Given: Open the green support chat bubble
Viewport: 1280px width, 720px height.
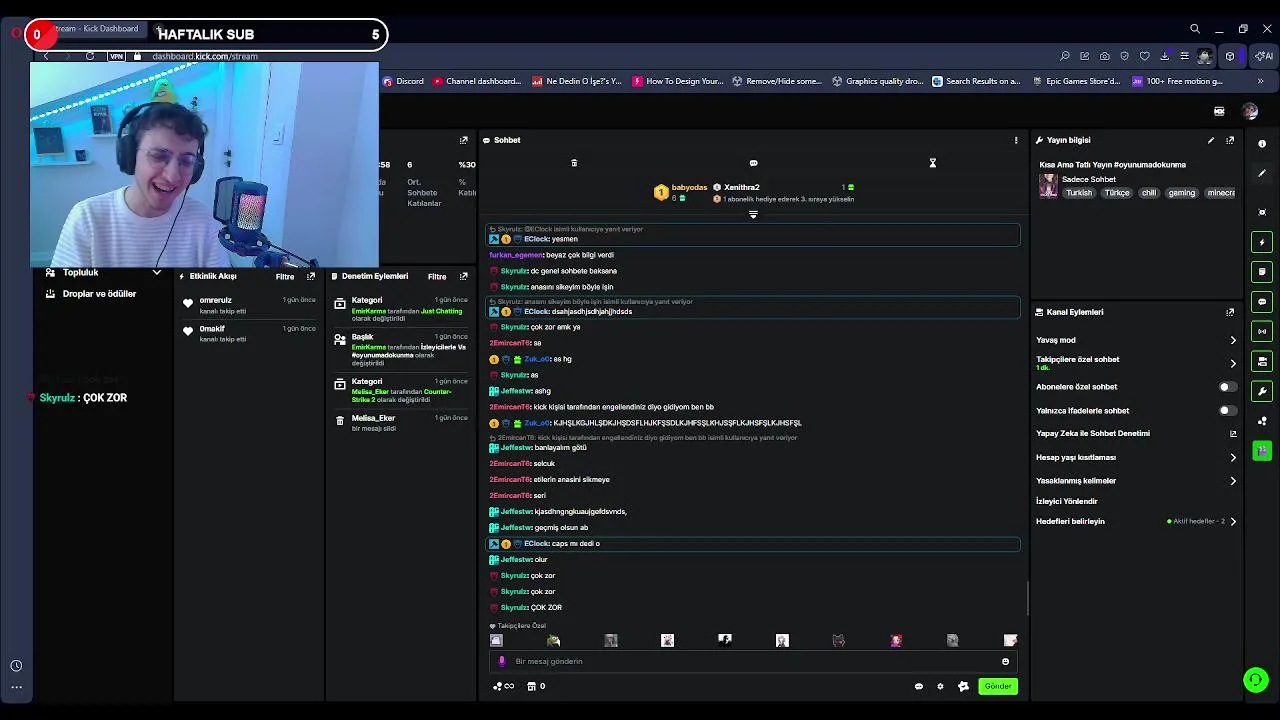Looking at the screenshot, I should (x=1256, y=680).
